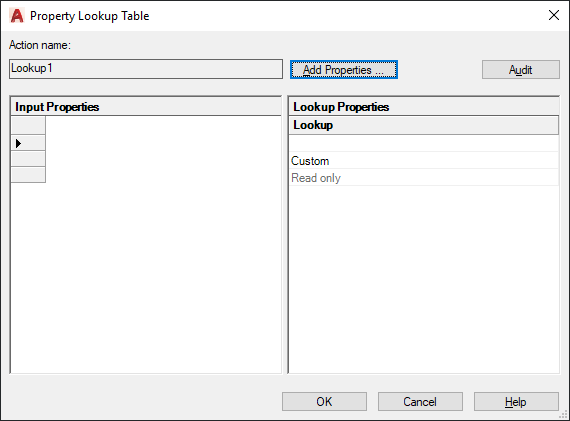570x421 pixels.
Task: Select the first row header cell in Input Properties
Action: pos(28,125)
